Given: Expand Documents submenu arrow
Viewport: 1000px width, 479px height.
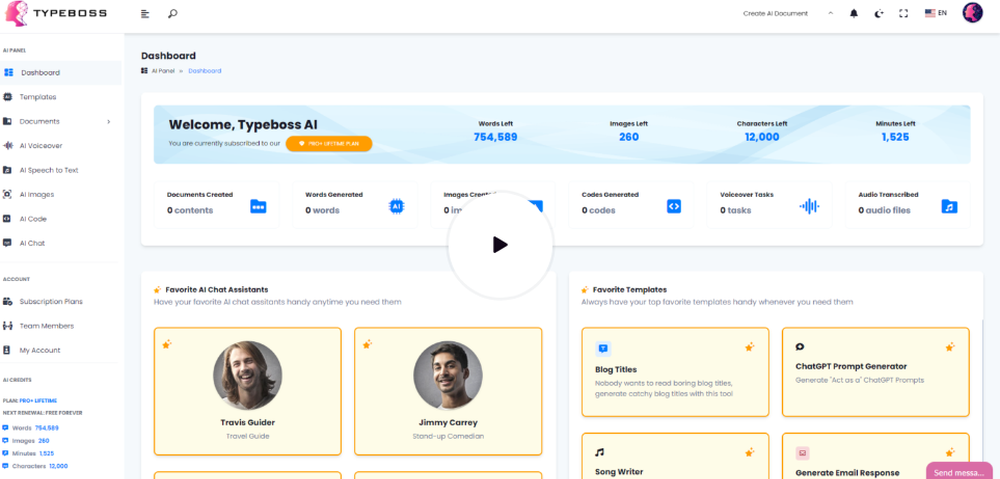Looking at the screenshot, I should click(108, 121).
